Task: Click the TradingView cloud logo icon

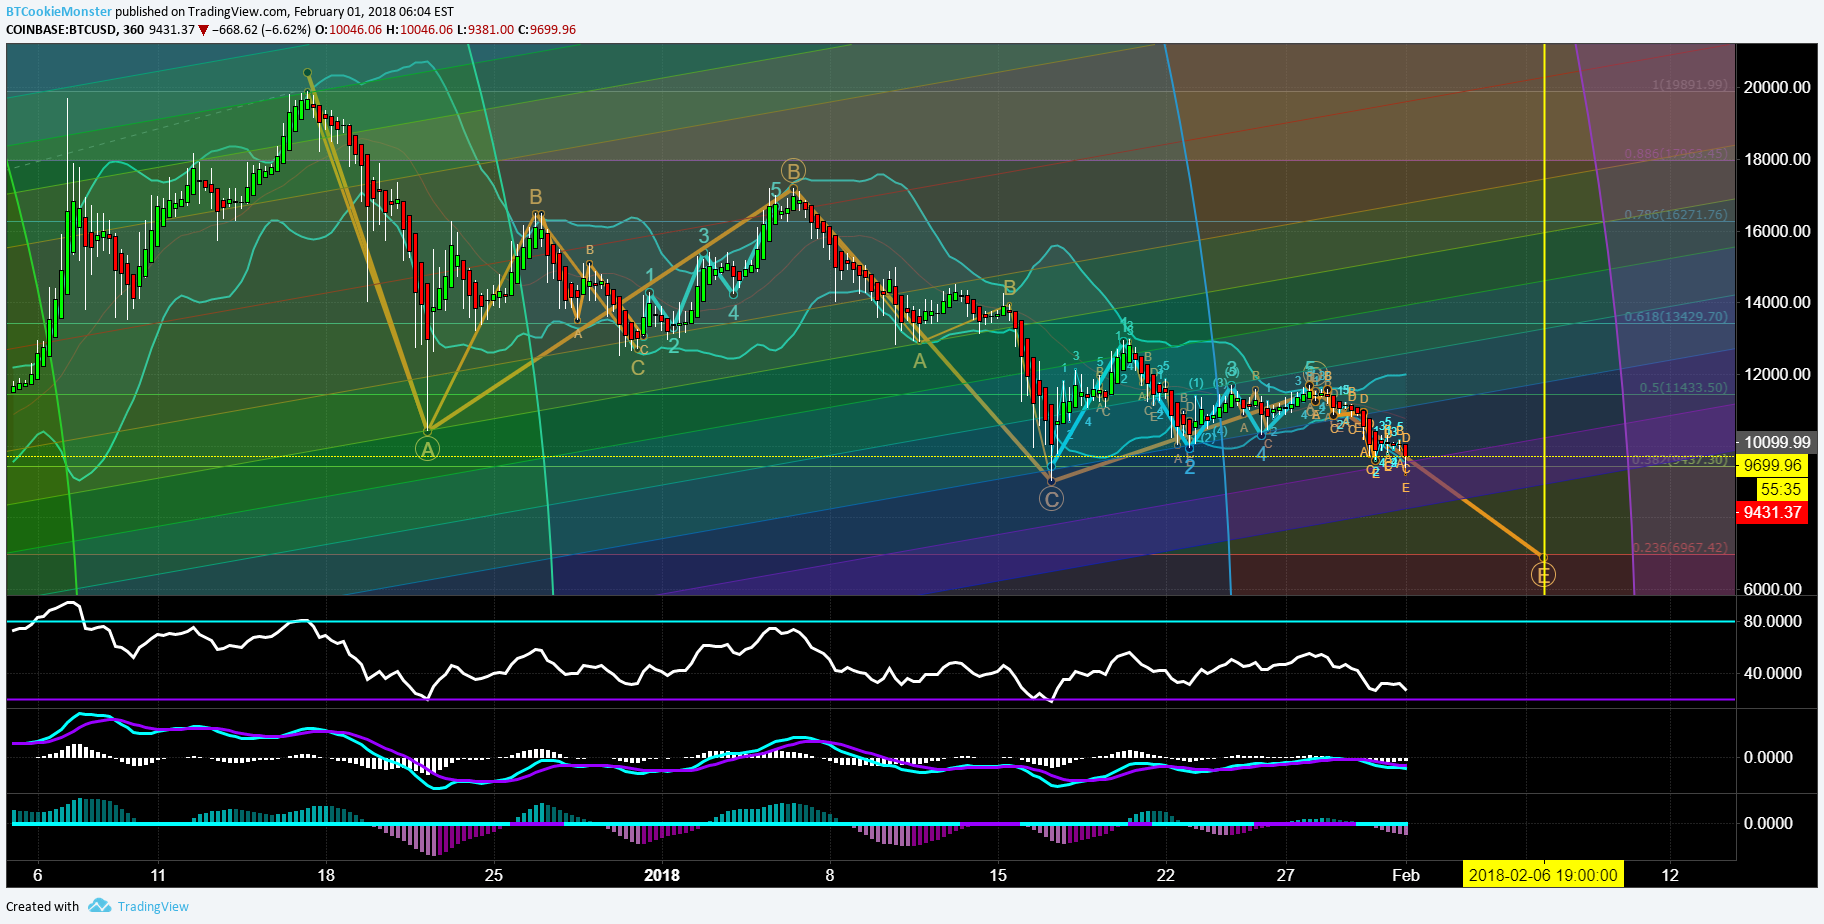Action: coord(99,906)
